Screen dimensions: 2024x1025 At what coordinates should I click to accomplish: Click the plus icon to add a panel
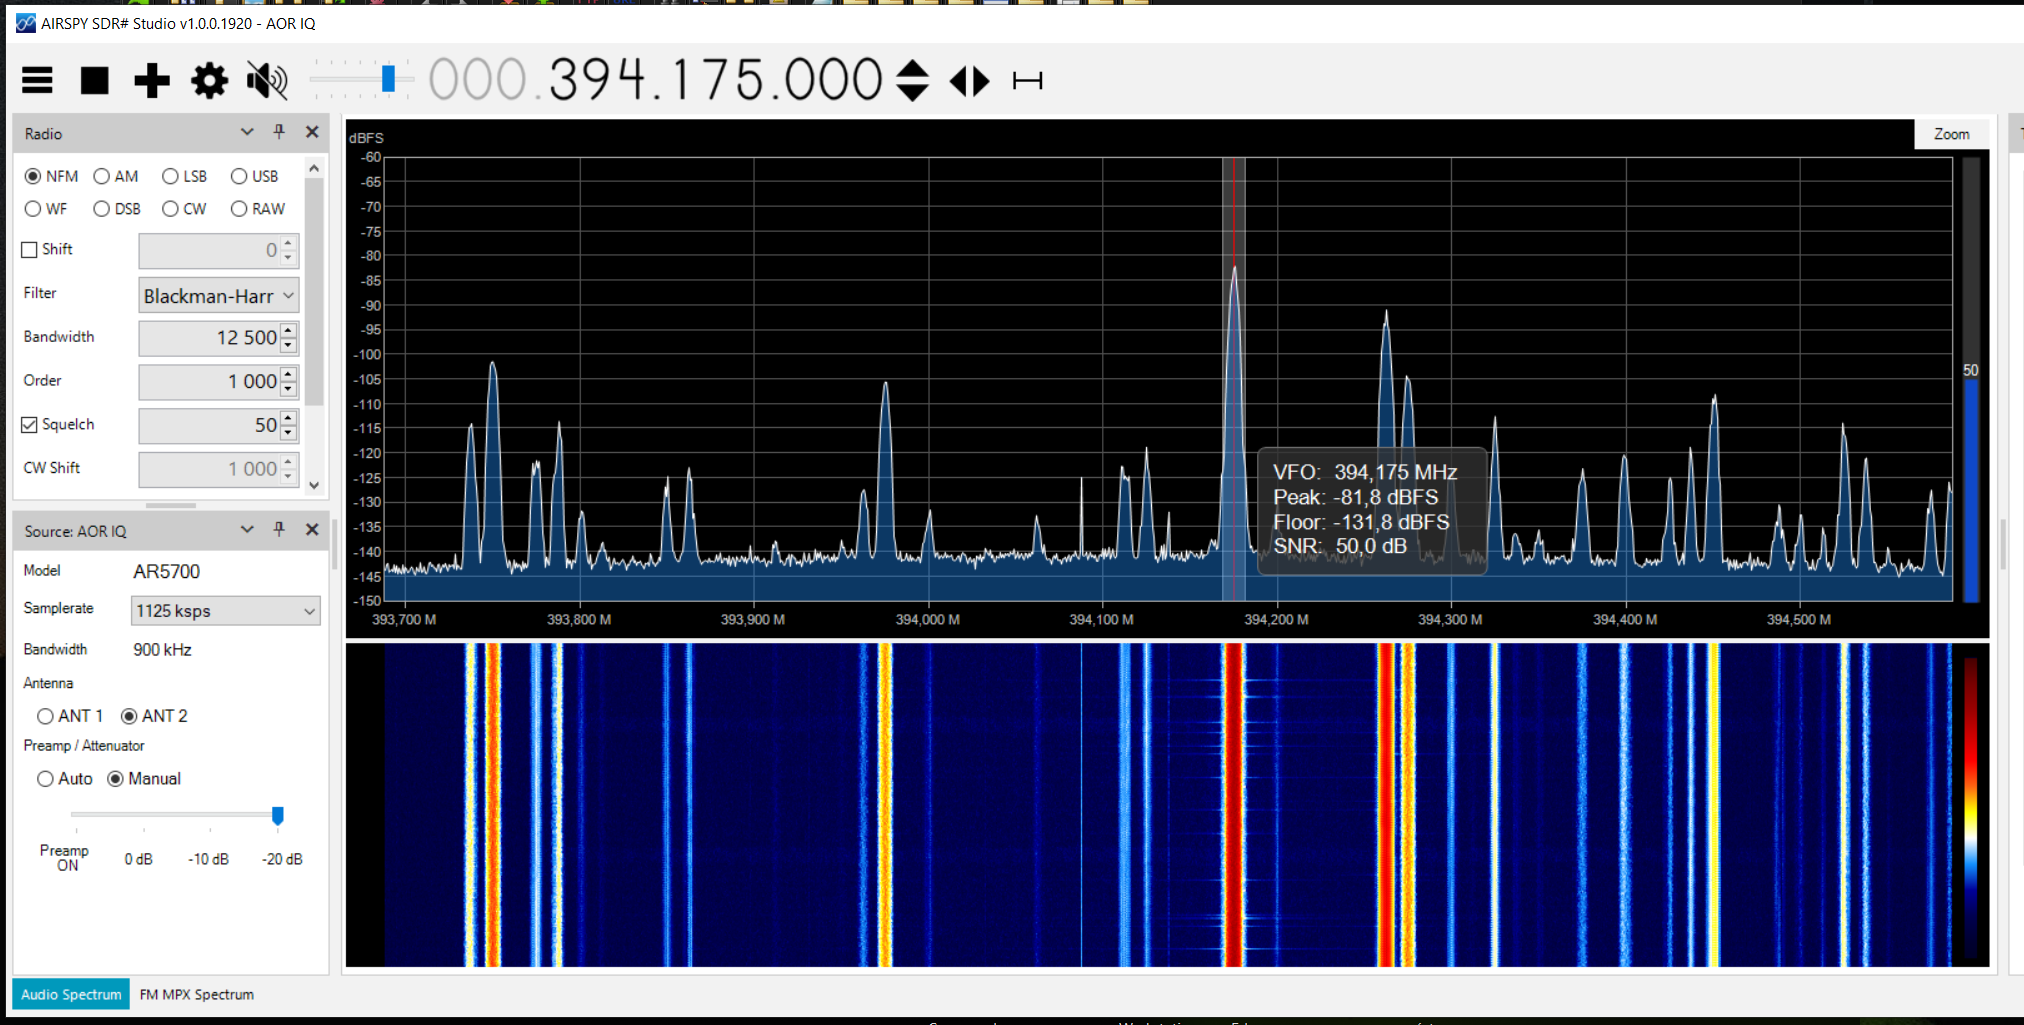(x=152, y=80)
